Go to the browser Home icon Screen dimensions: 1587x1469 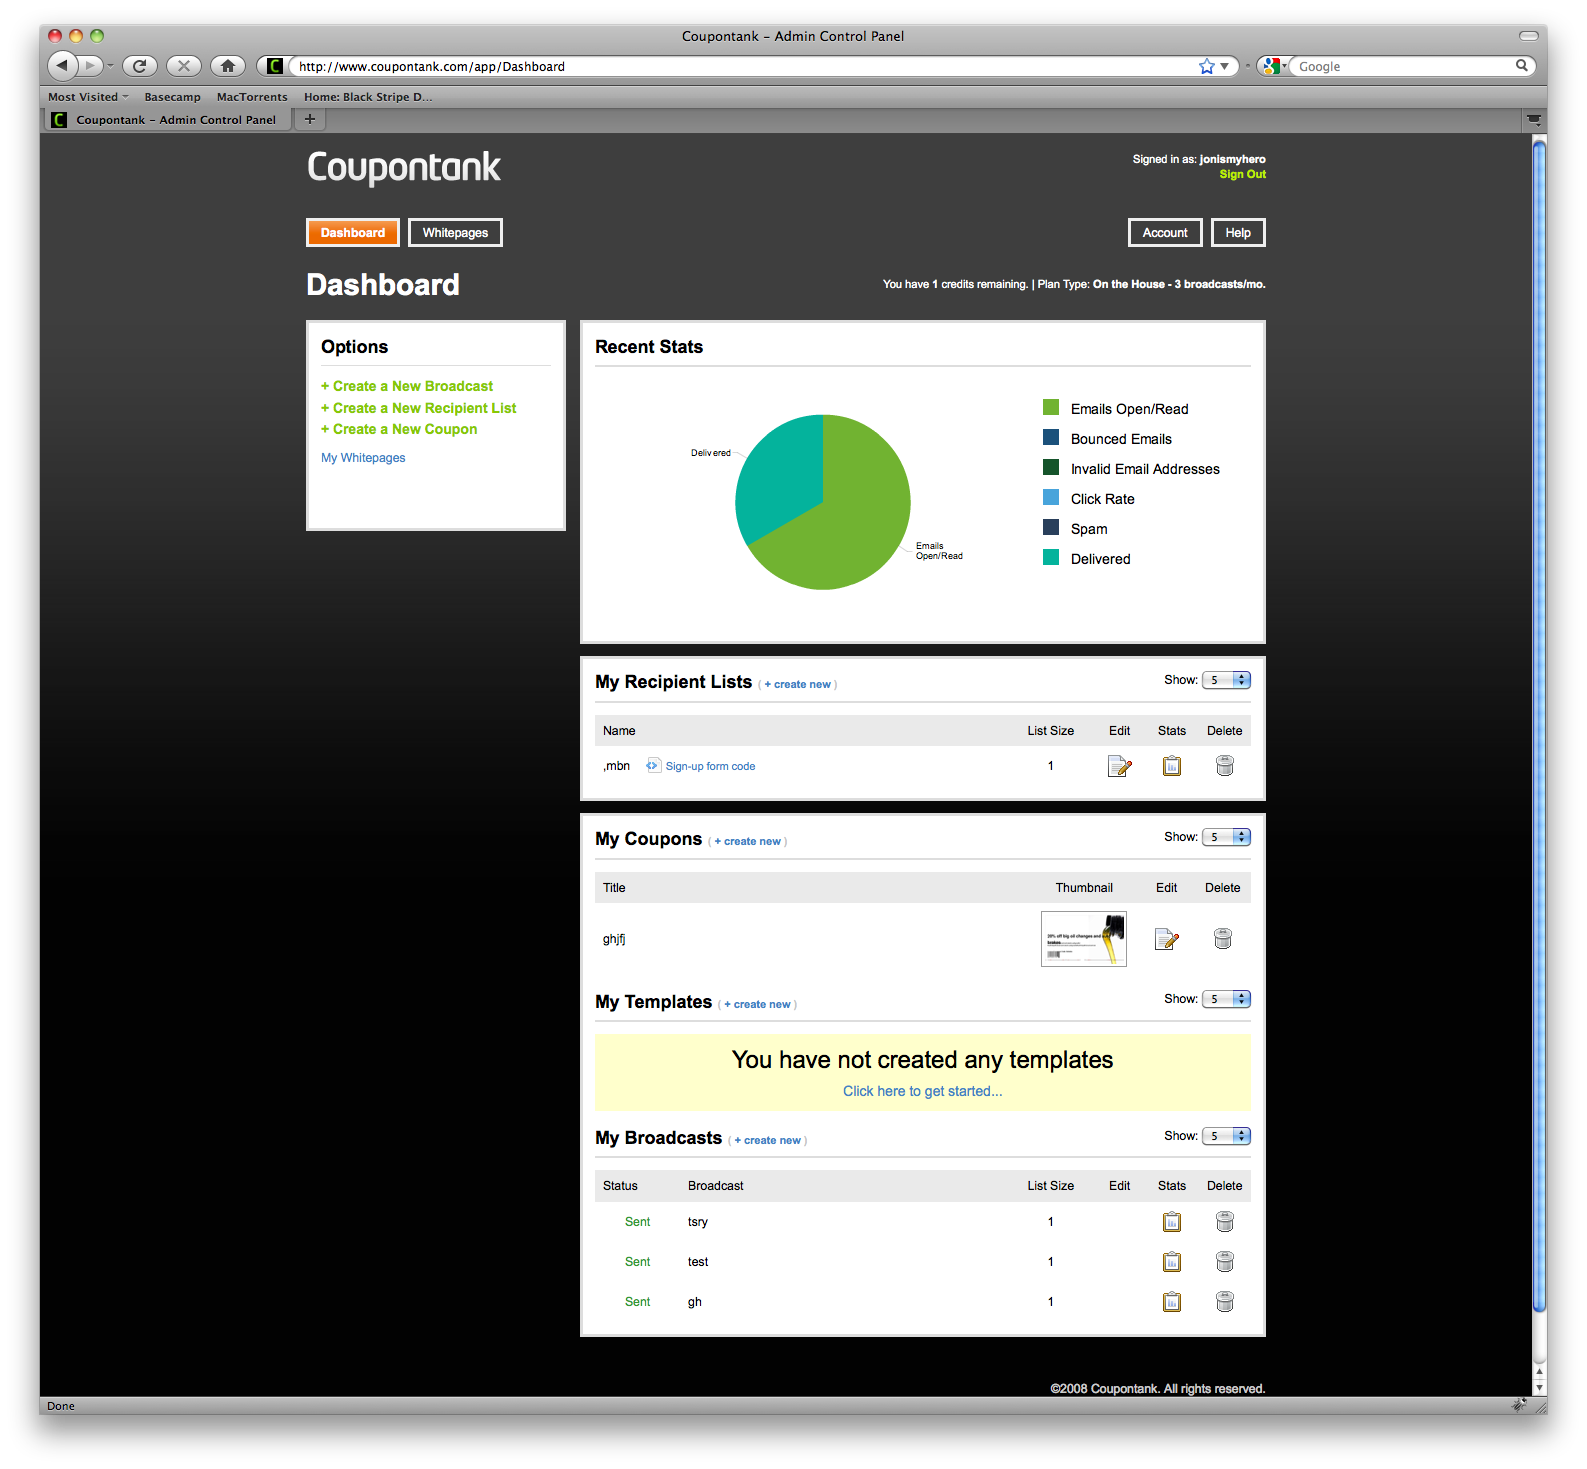pos(228,66)
